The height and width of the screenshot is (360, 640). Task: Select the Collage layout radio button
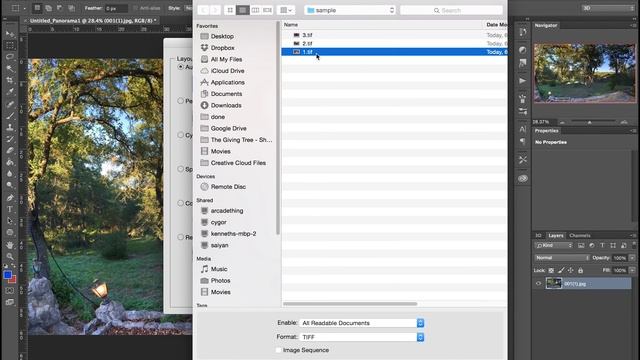click(180, 203)
